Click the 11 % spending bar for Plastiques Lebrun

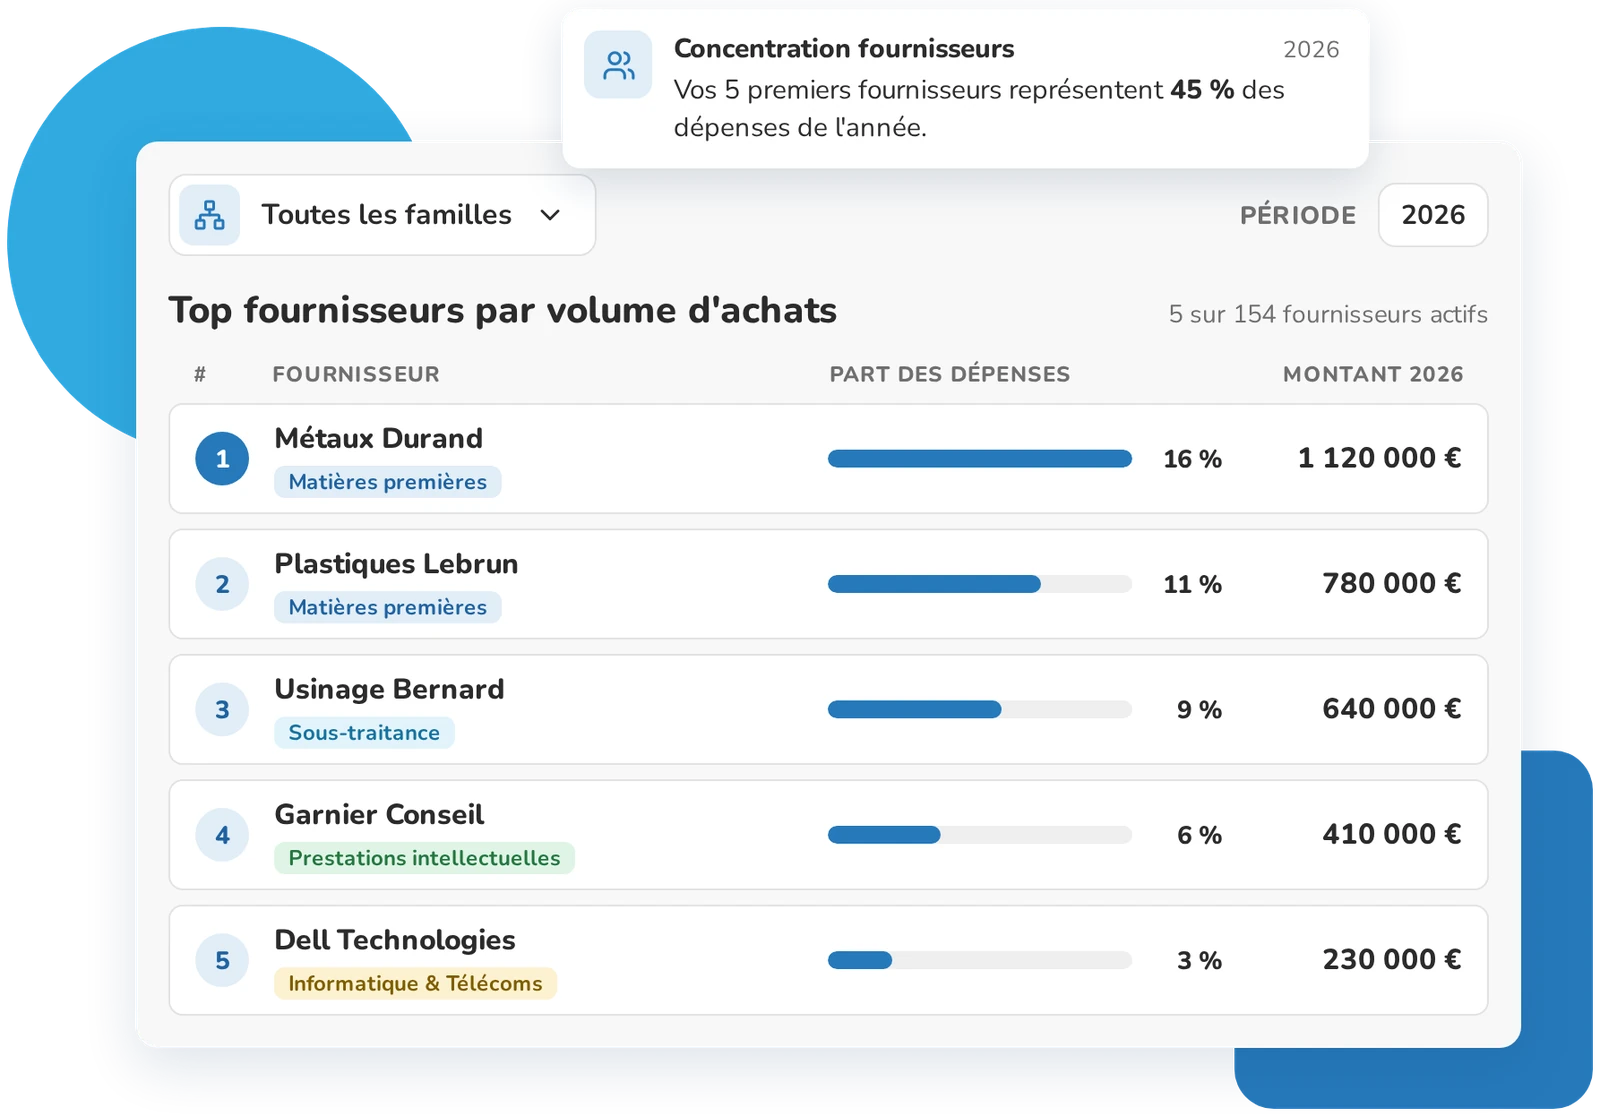point(980,584)
